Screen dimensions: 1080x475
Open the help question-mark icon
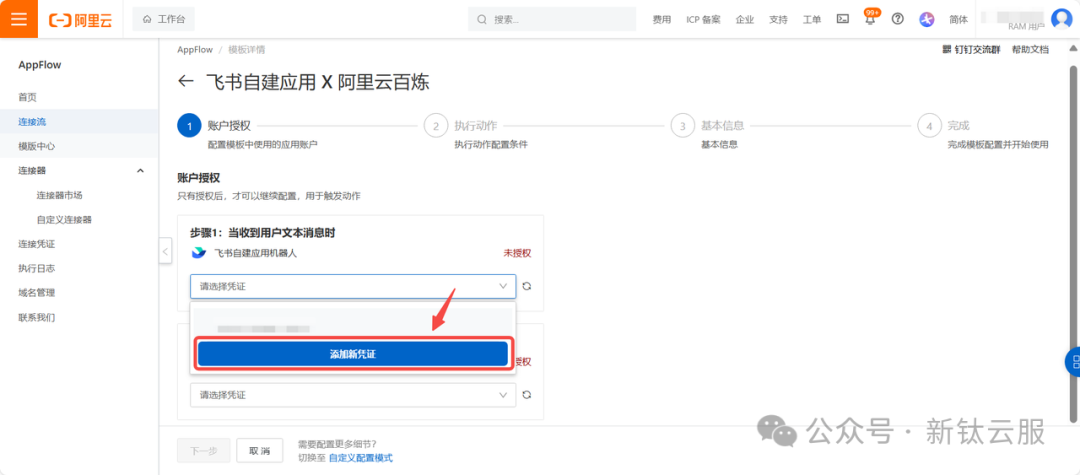coord(897,19)
